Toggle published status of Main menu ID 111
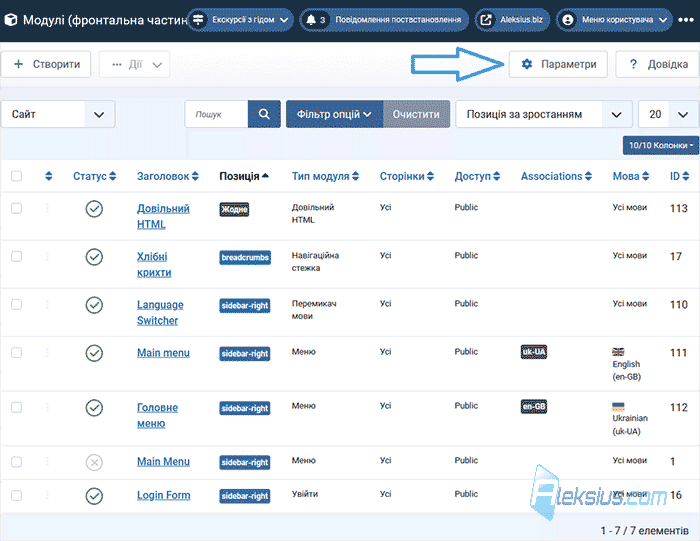 point(94,354)
